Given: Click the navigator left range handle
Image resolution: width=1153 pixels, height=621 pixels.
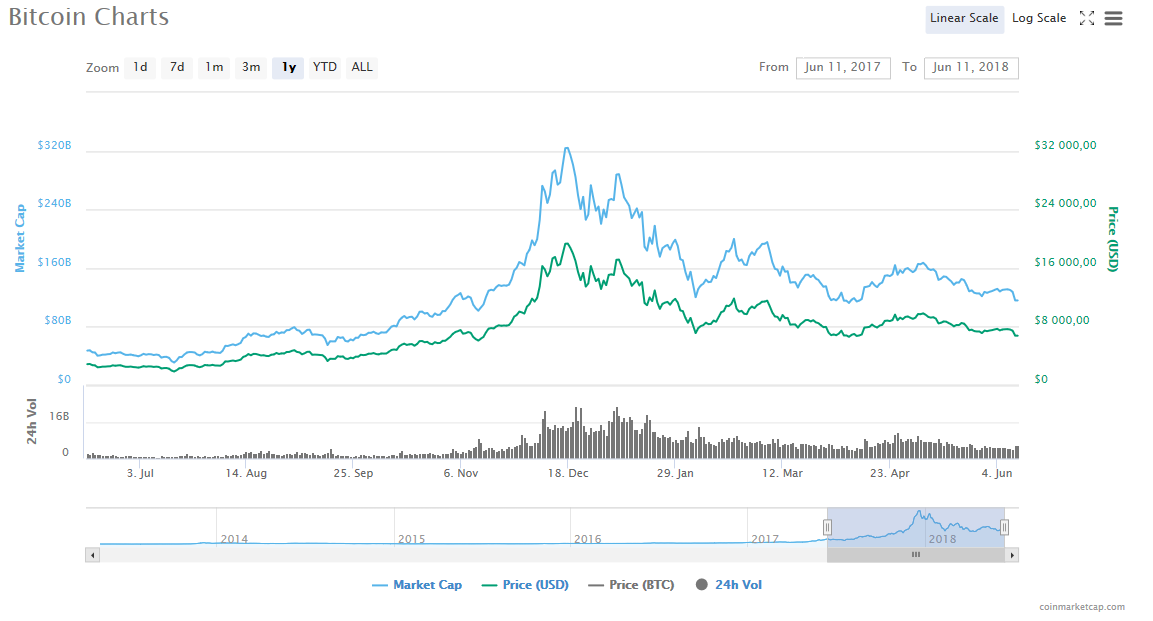Looking at the screenshot, I should pos(827,527).
